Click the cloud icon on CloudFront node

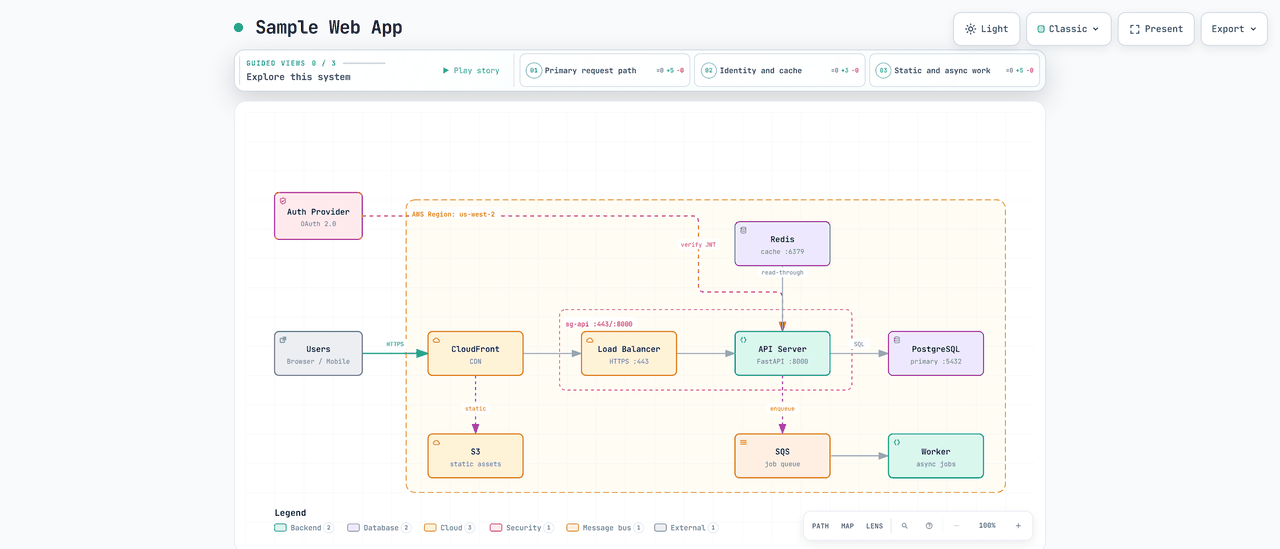436,340
